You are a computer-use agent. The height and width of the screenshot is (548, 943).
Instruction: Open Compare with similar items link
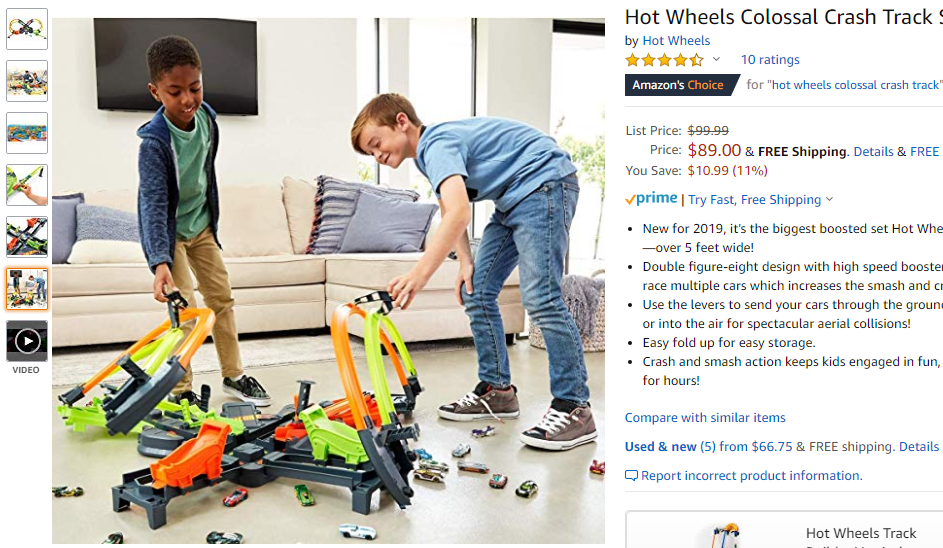point(705,417)
